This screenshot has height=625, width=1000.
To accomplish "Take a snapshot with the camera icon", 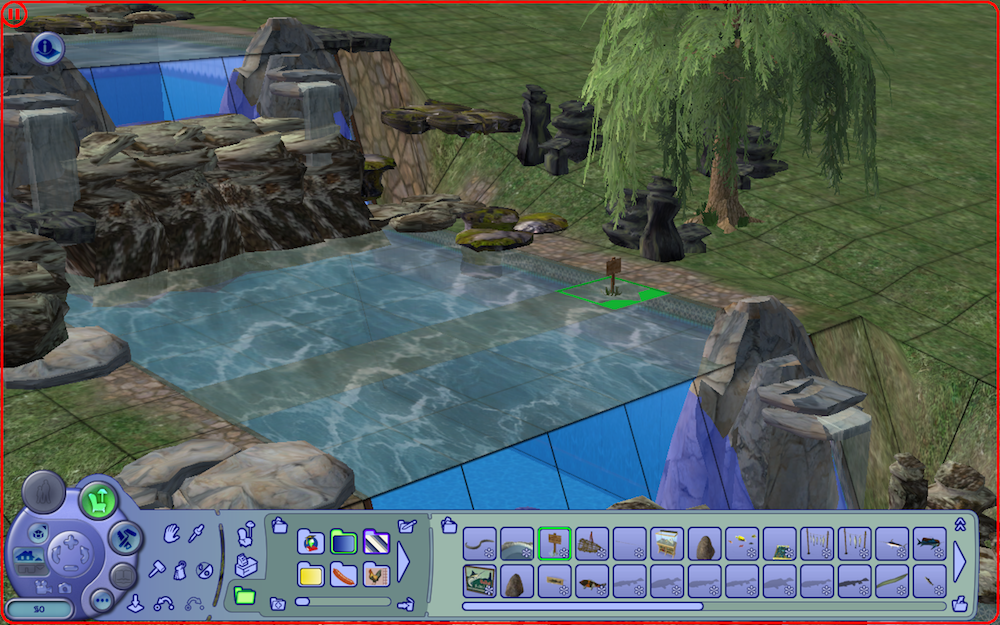I will (63, 588).
